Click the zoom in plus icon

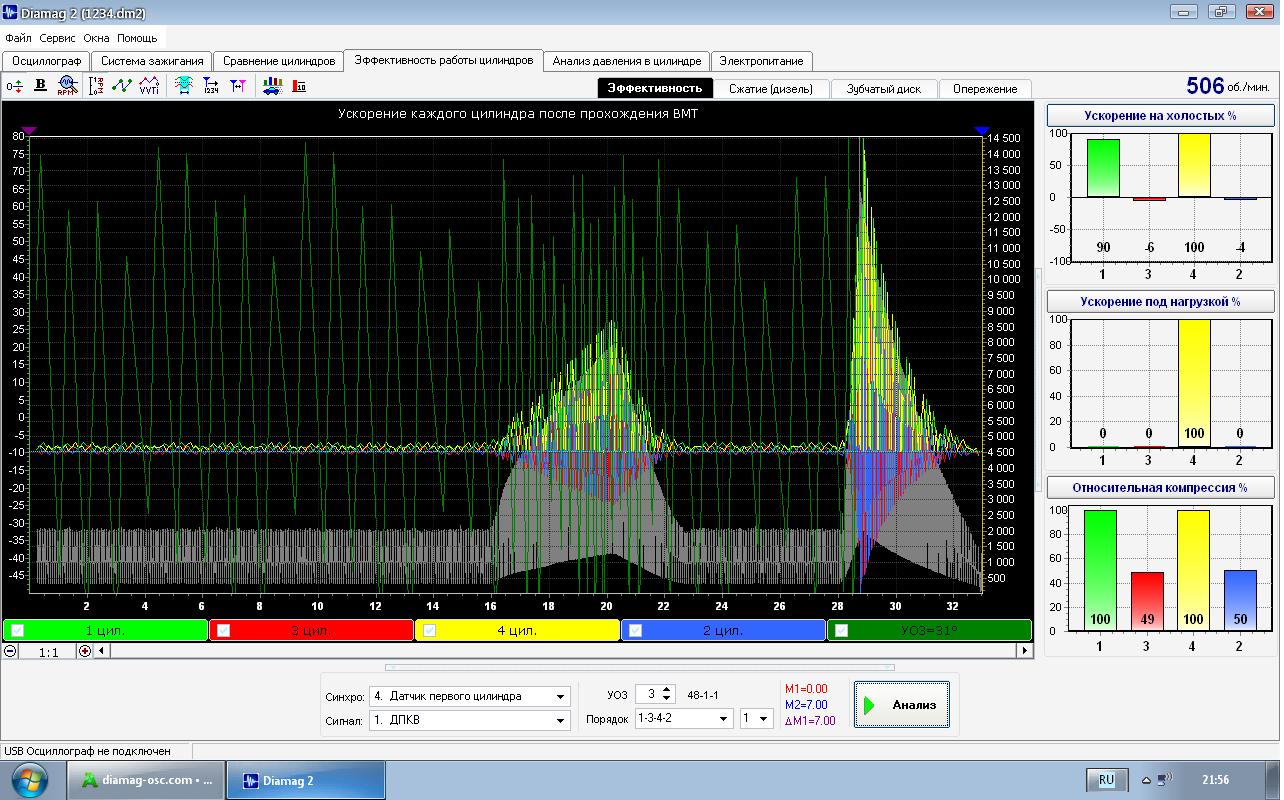[x=85, y=651]
